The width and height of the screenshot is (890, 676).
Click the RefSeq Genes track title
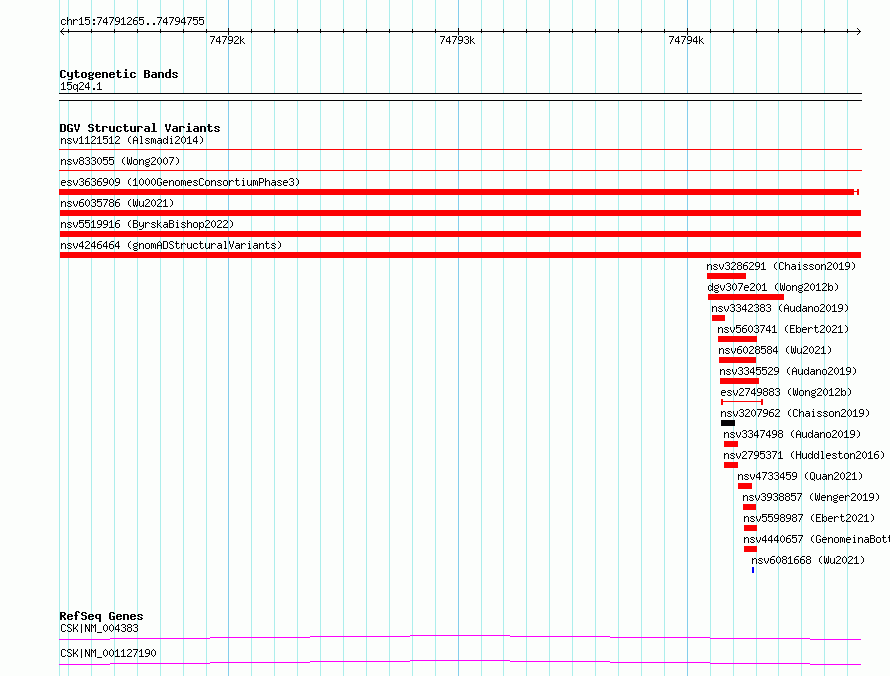click(x=101, y=616)
